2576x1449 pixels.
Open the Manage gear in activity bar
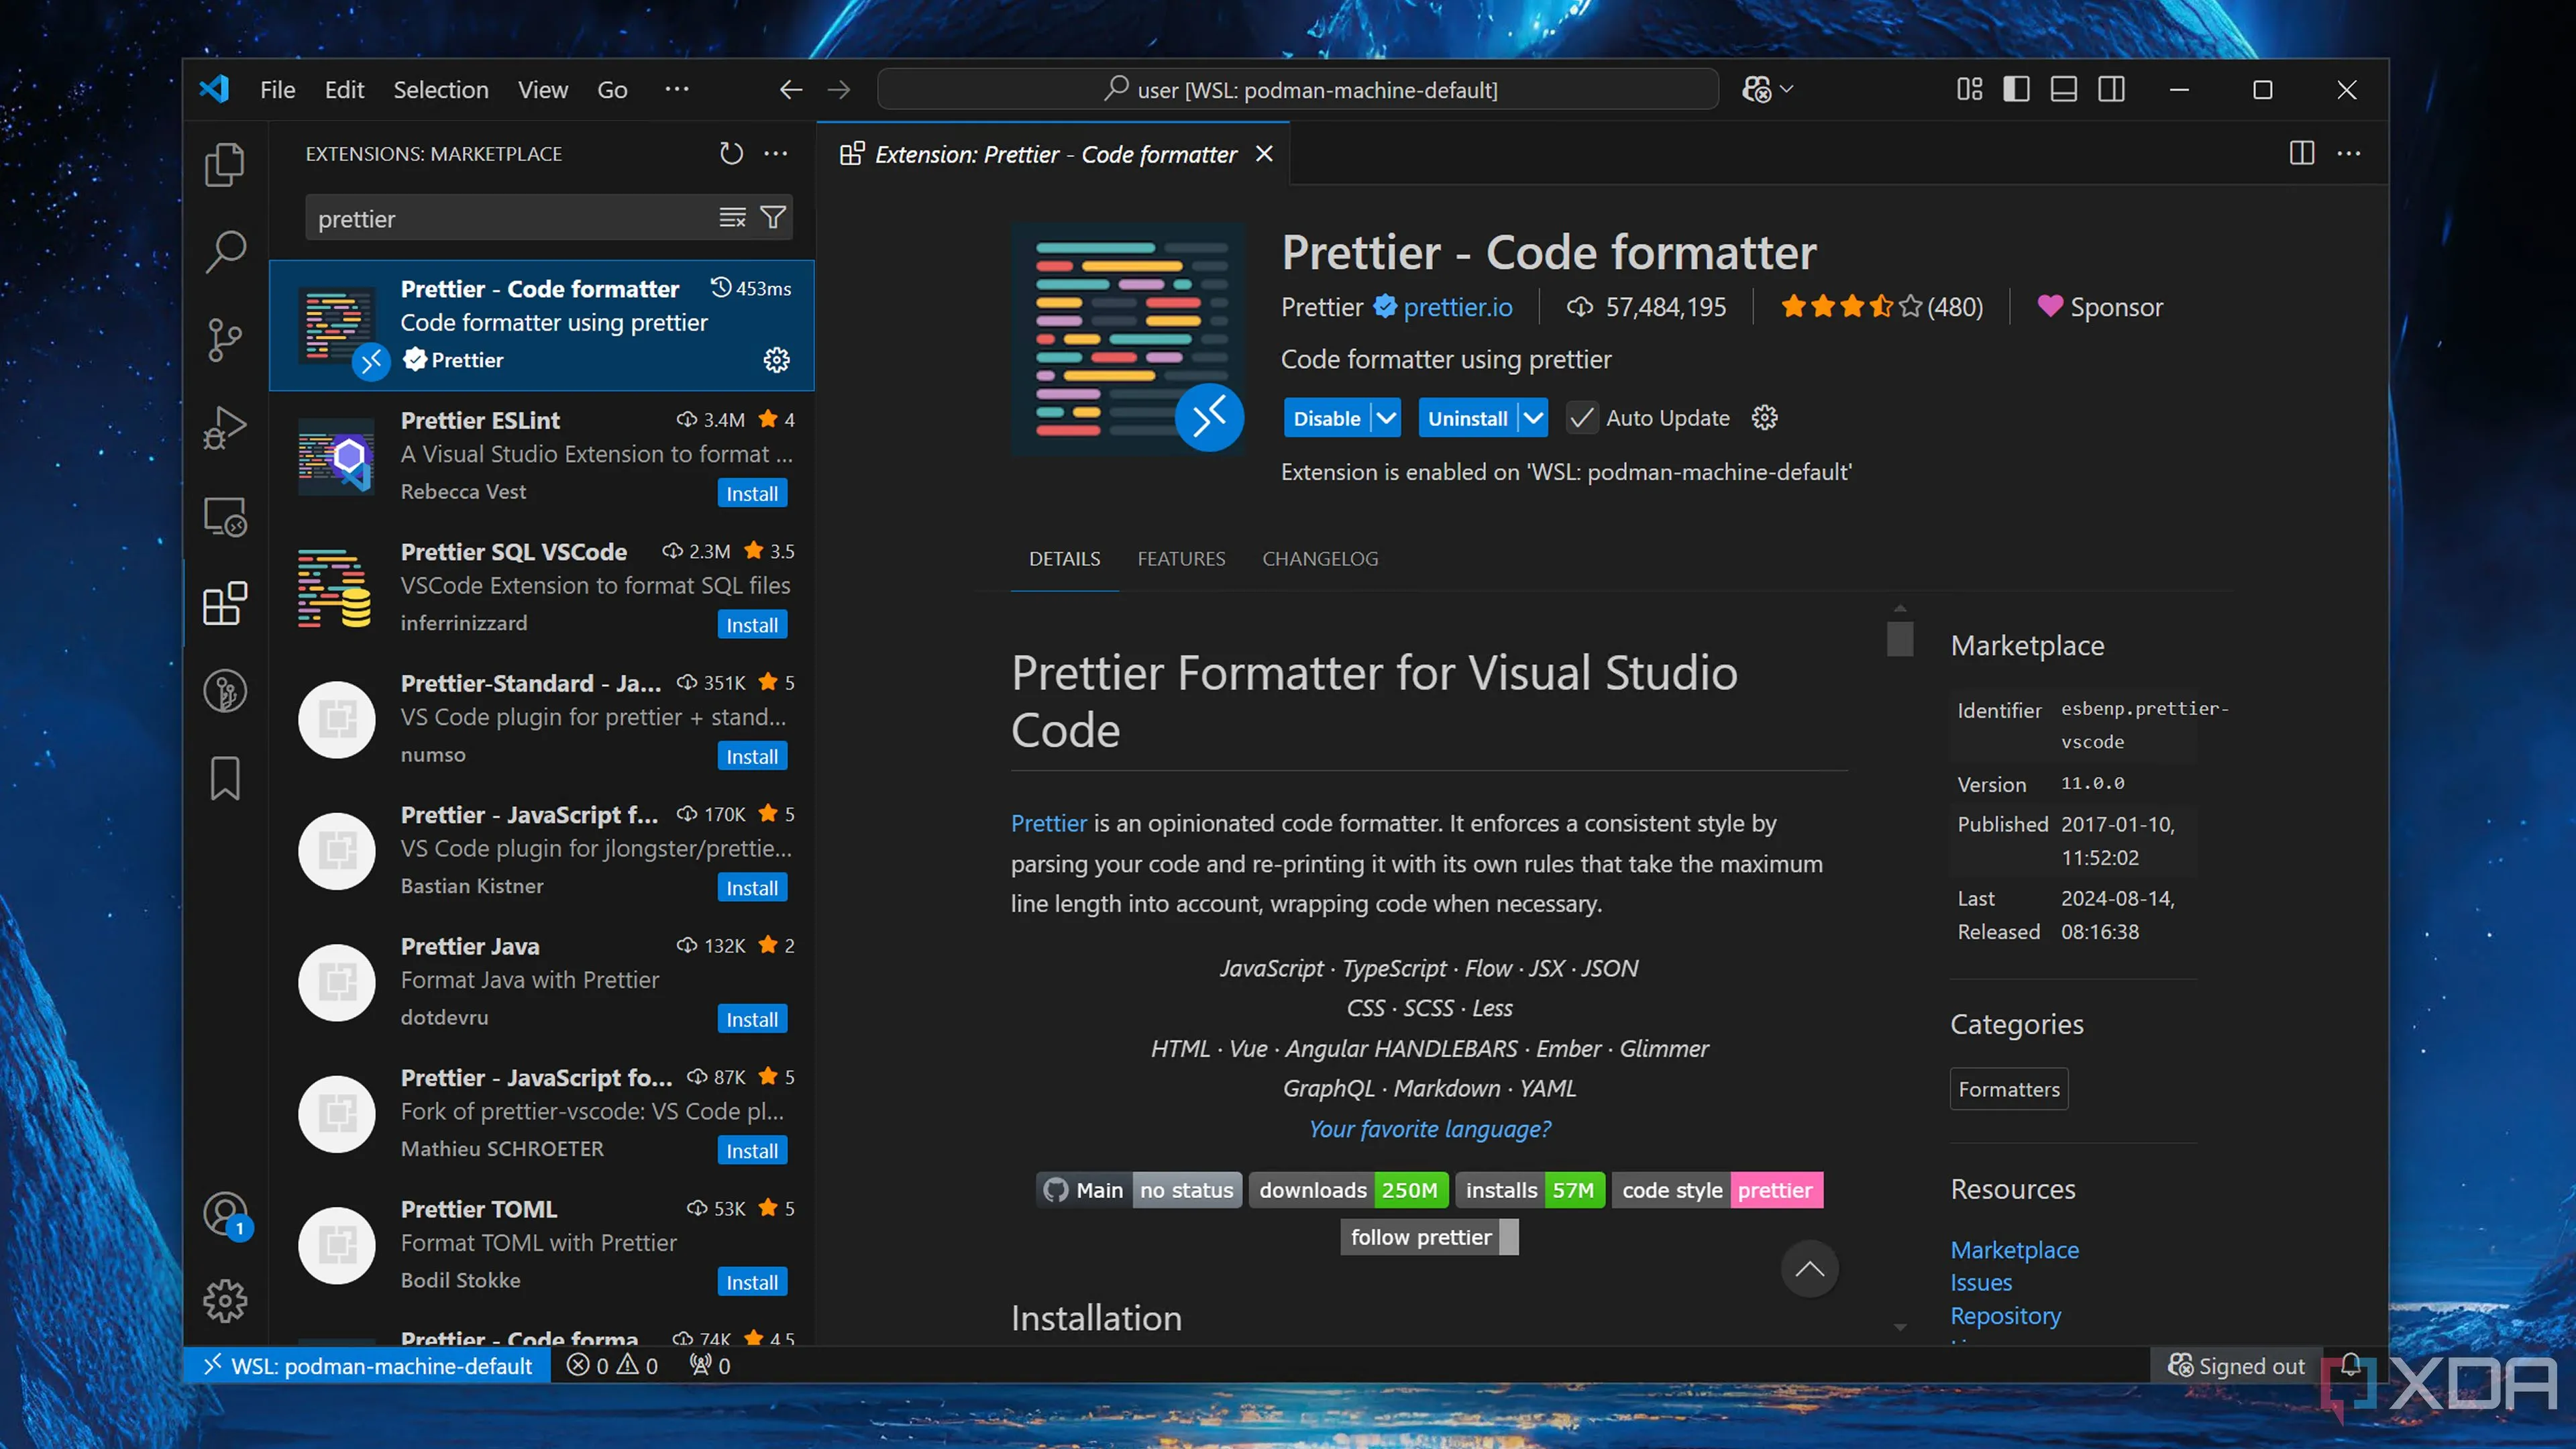tap(225, 1300)
